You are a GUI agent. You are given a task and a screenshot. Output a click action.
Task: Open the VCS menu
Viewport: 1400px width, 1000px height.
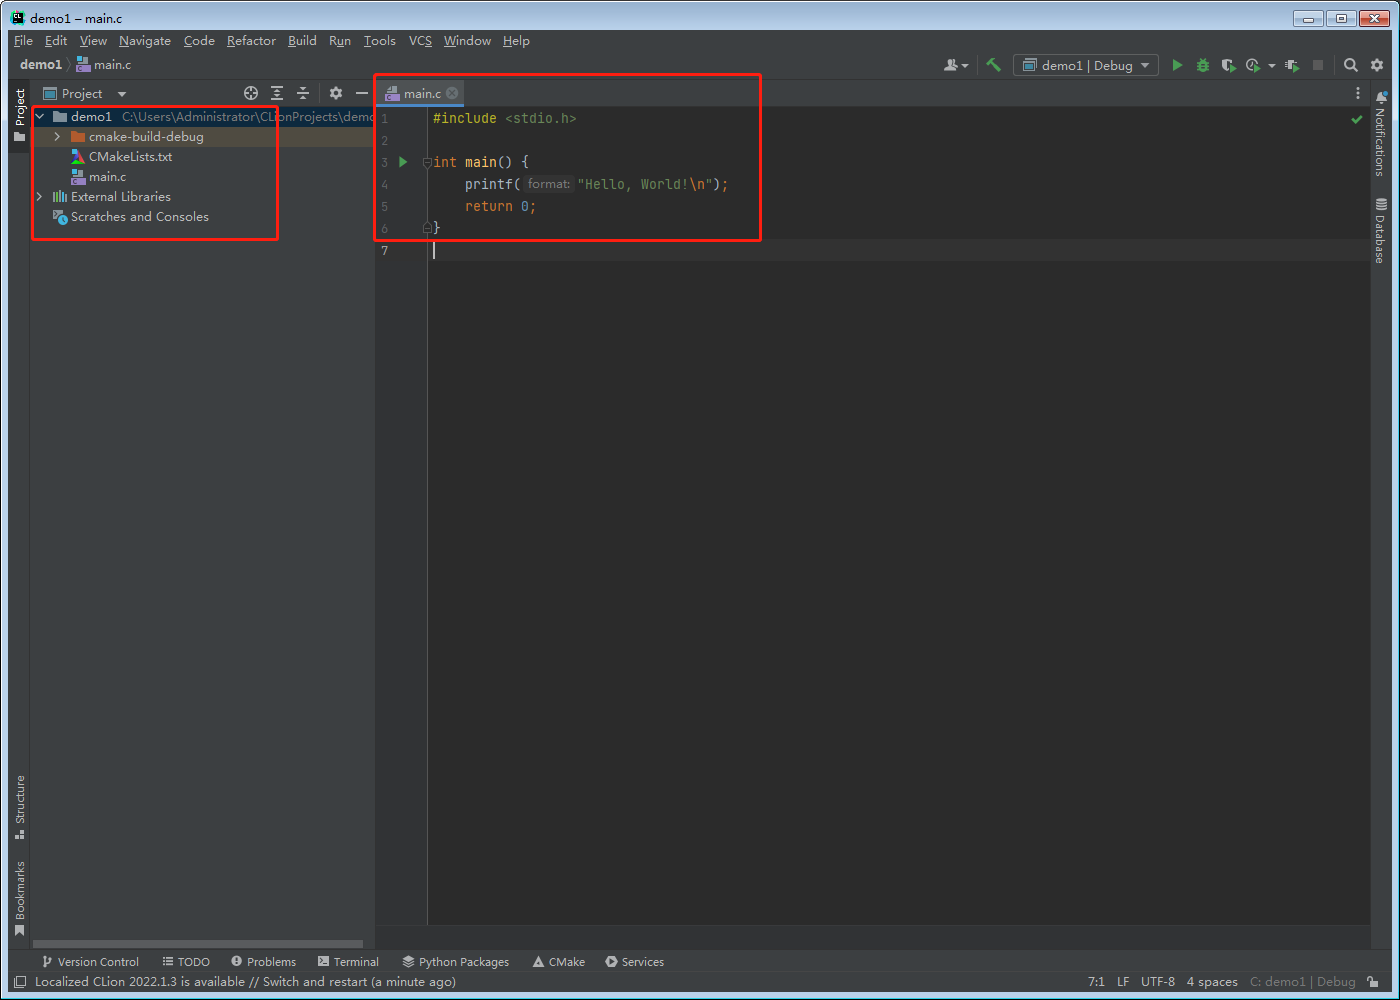click(x=420, y=41)
